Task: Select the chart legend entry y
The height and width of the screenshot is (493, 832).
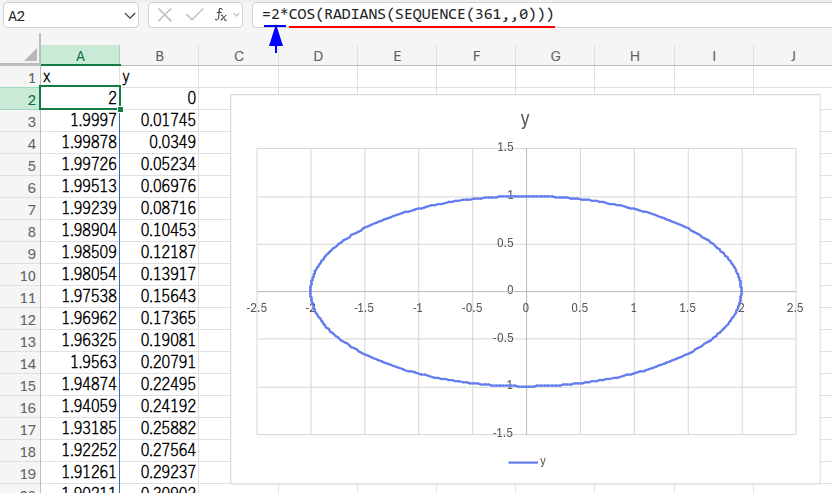Action: click(527, 462)
